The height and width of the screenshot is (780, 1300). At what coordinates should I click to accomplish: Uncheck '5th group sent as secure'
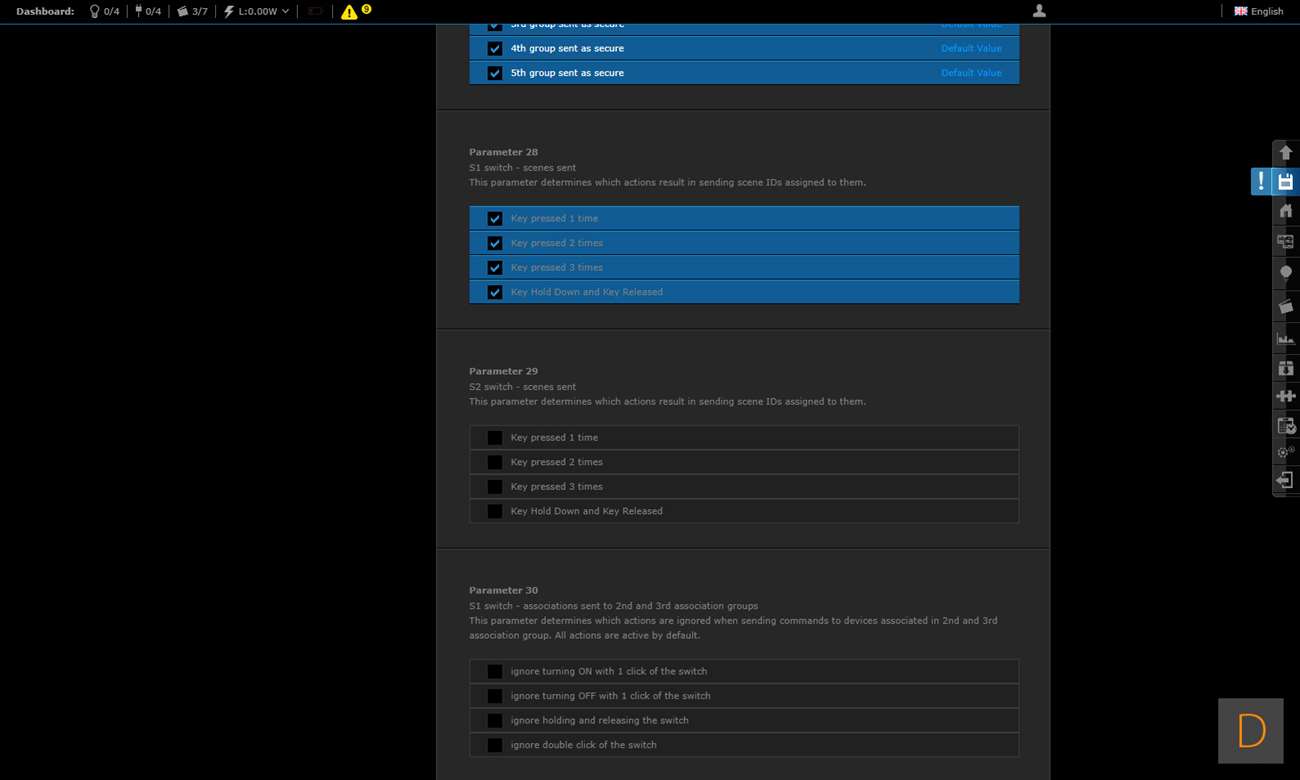pyautogui.click(x=495, y=73)
